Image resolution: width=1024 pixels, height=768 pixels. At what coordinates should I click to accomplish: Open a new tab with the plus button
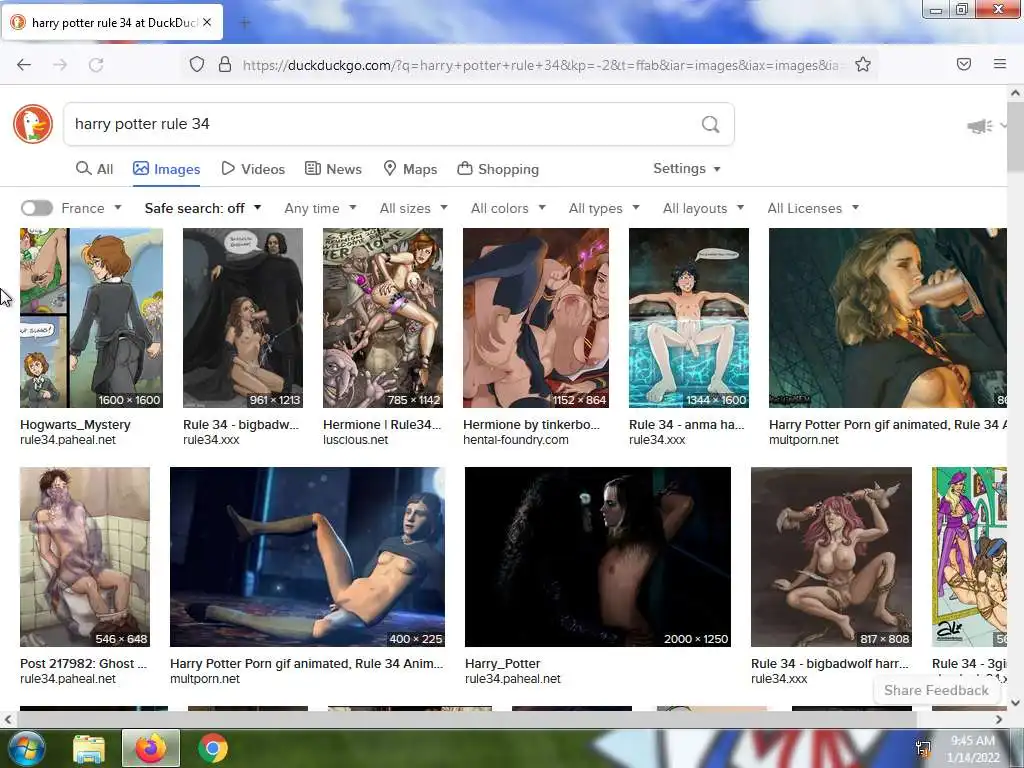tap(245, 23)
